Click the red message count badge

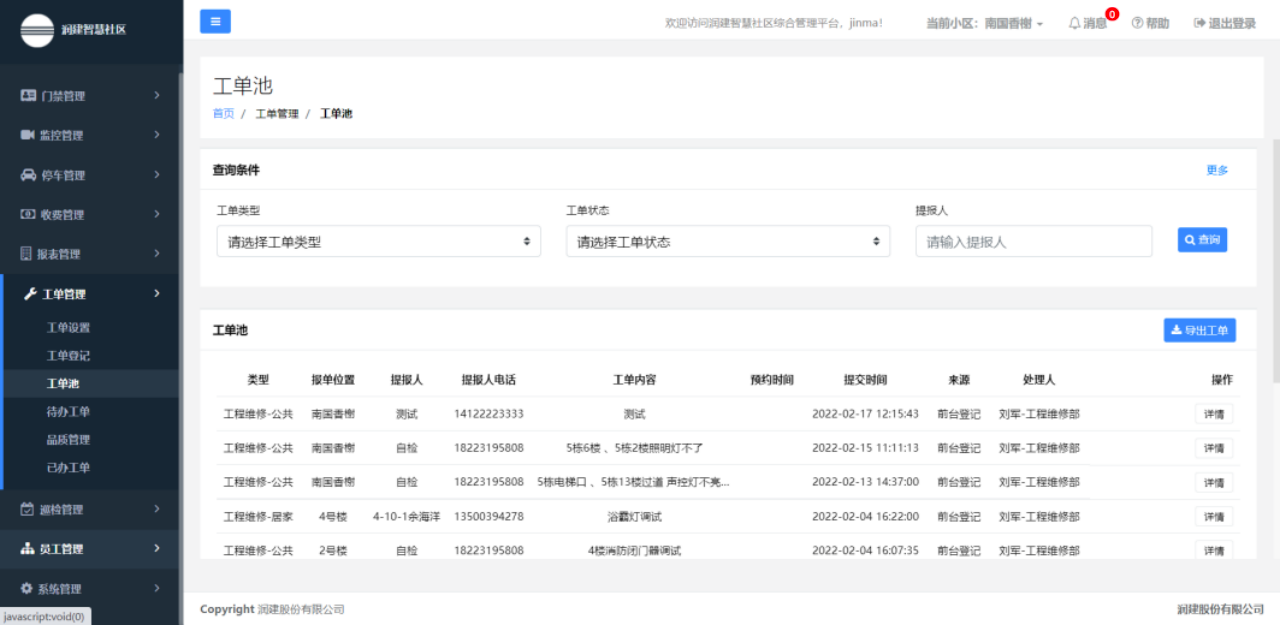pos(1112,14)
